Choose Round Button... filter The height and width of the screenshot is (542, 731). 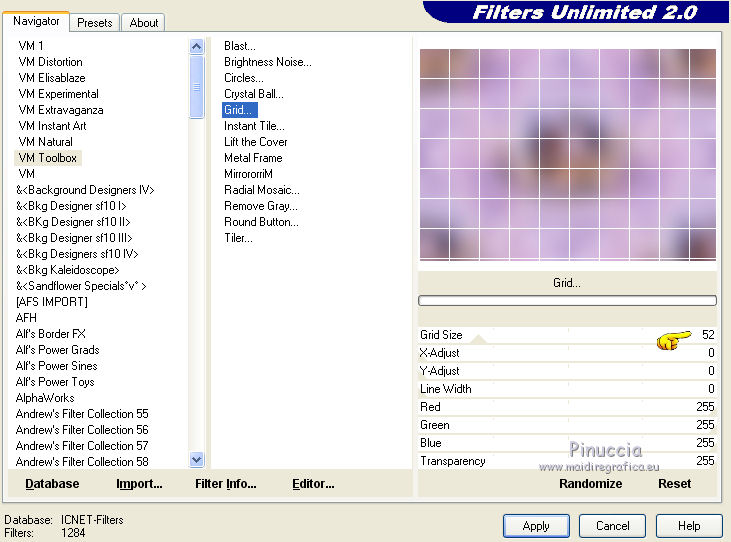(x=261, y=222)
